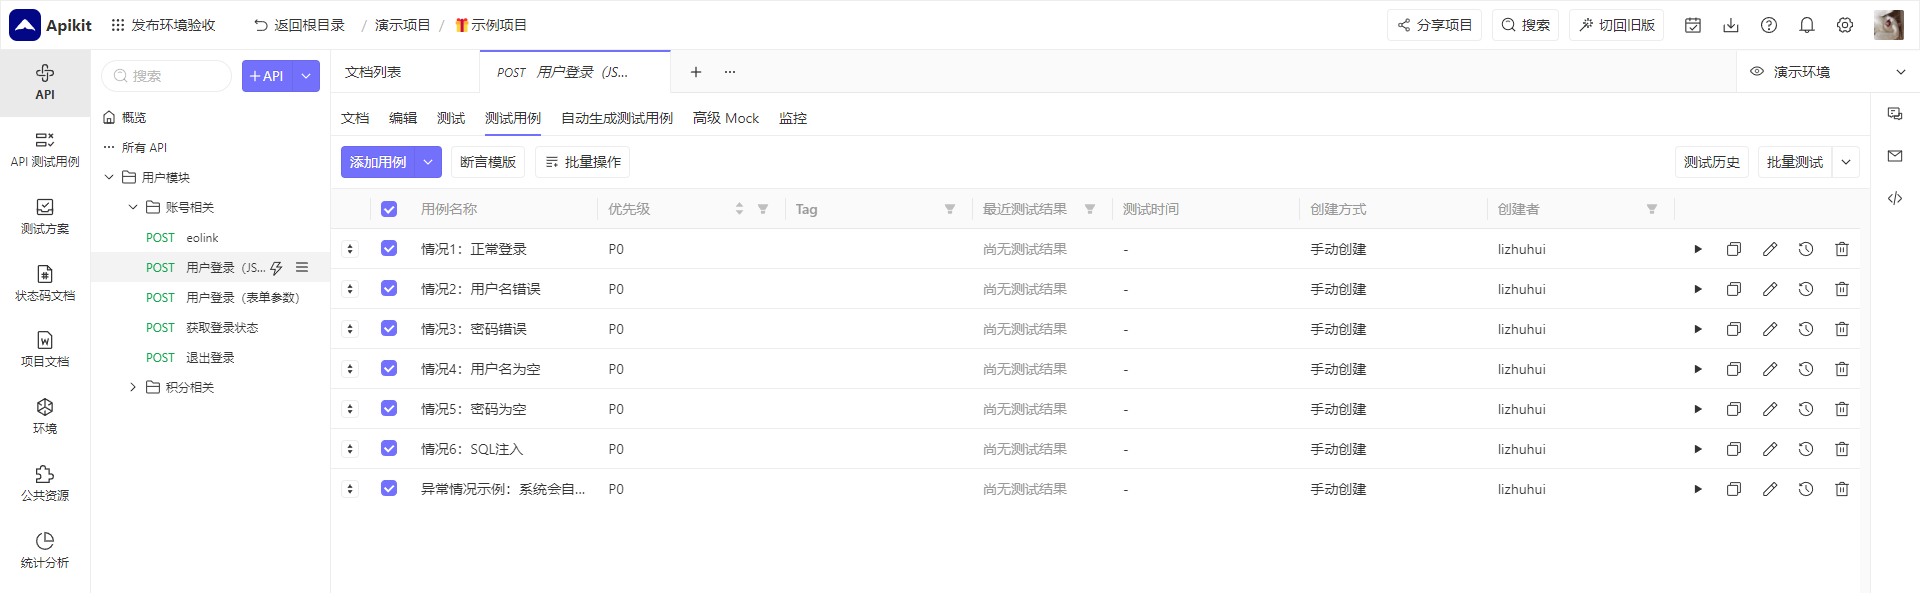1920x593 pixels.
Task: Click 分享项目 button
Action: (x=1434, y=25)
